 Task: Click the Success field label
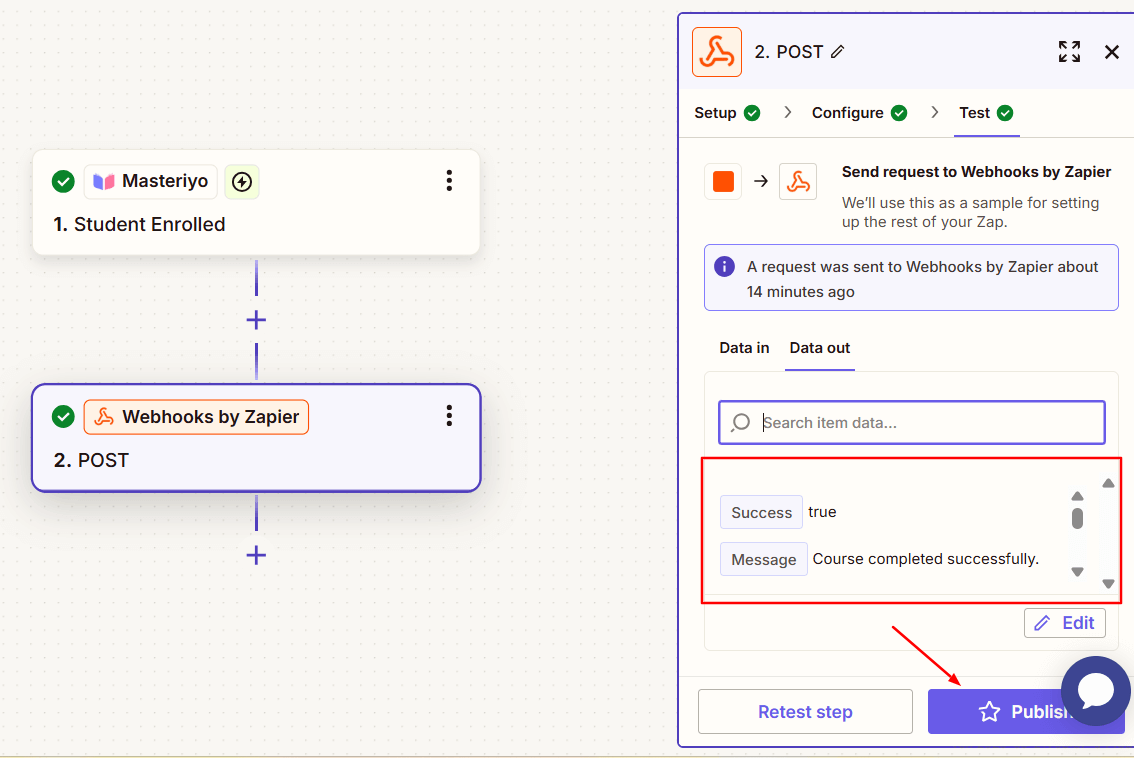pos(762,512)
